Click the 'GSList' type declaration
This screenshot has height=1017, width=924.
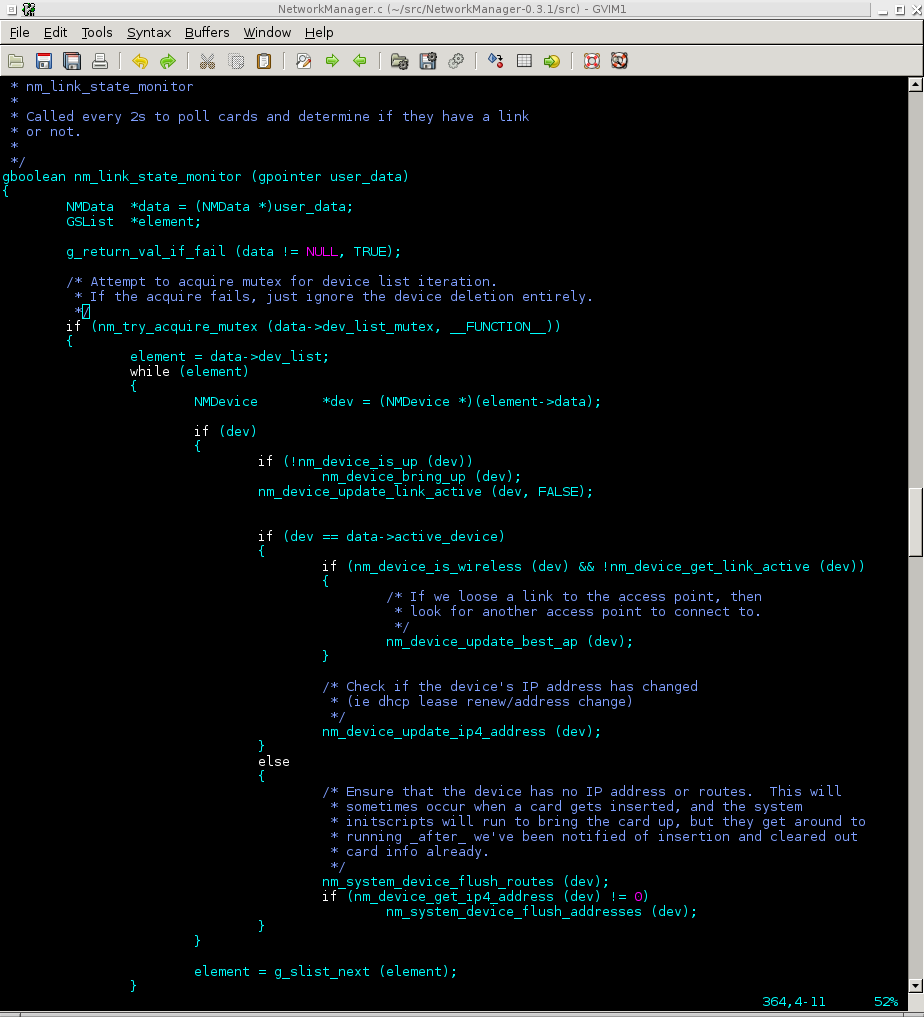[90, 222]
